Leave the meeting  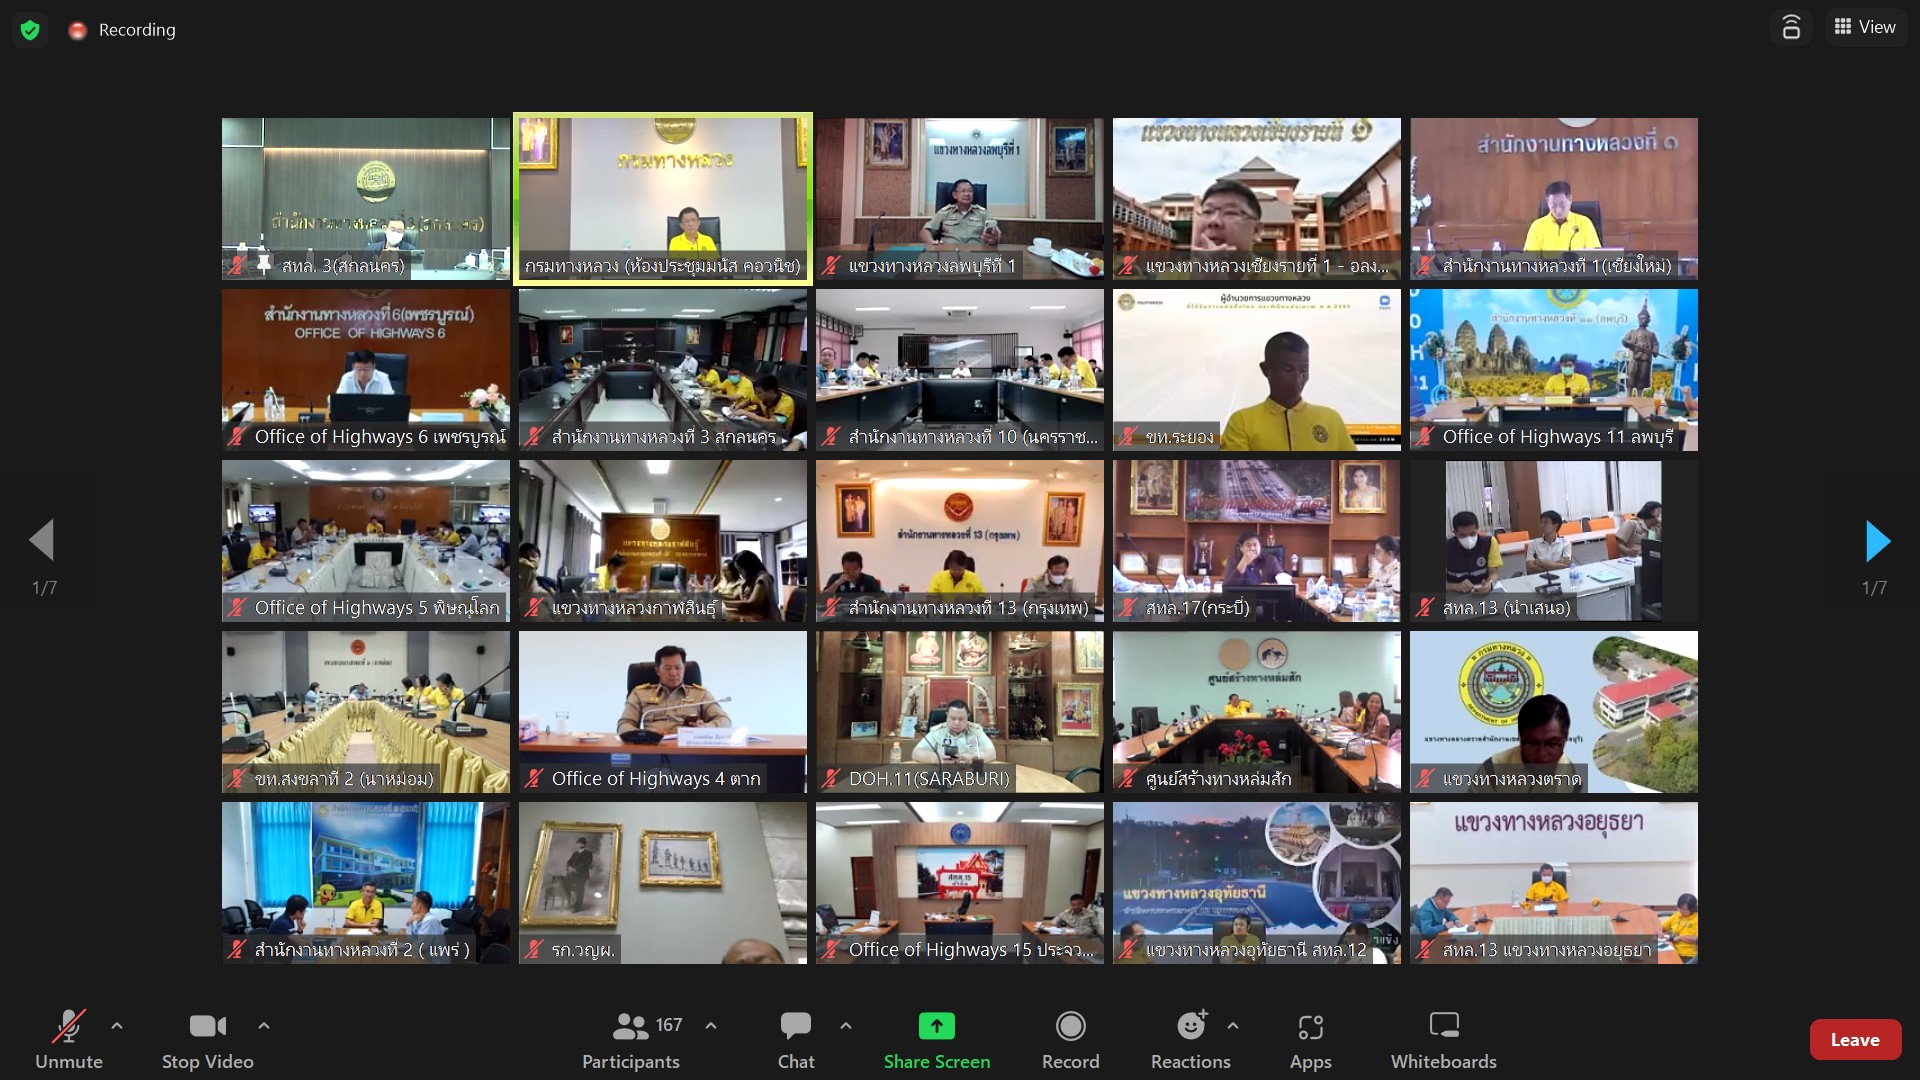coord(1854,1040)
